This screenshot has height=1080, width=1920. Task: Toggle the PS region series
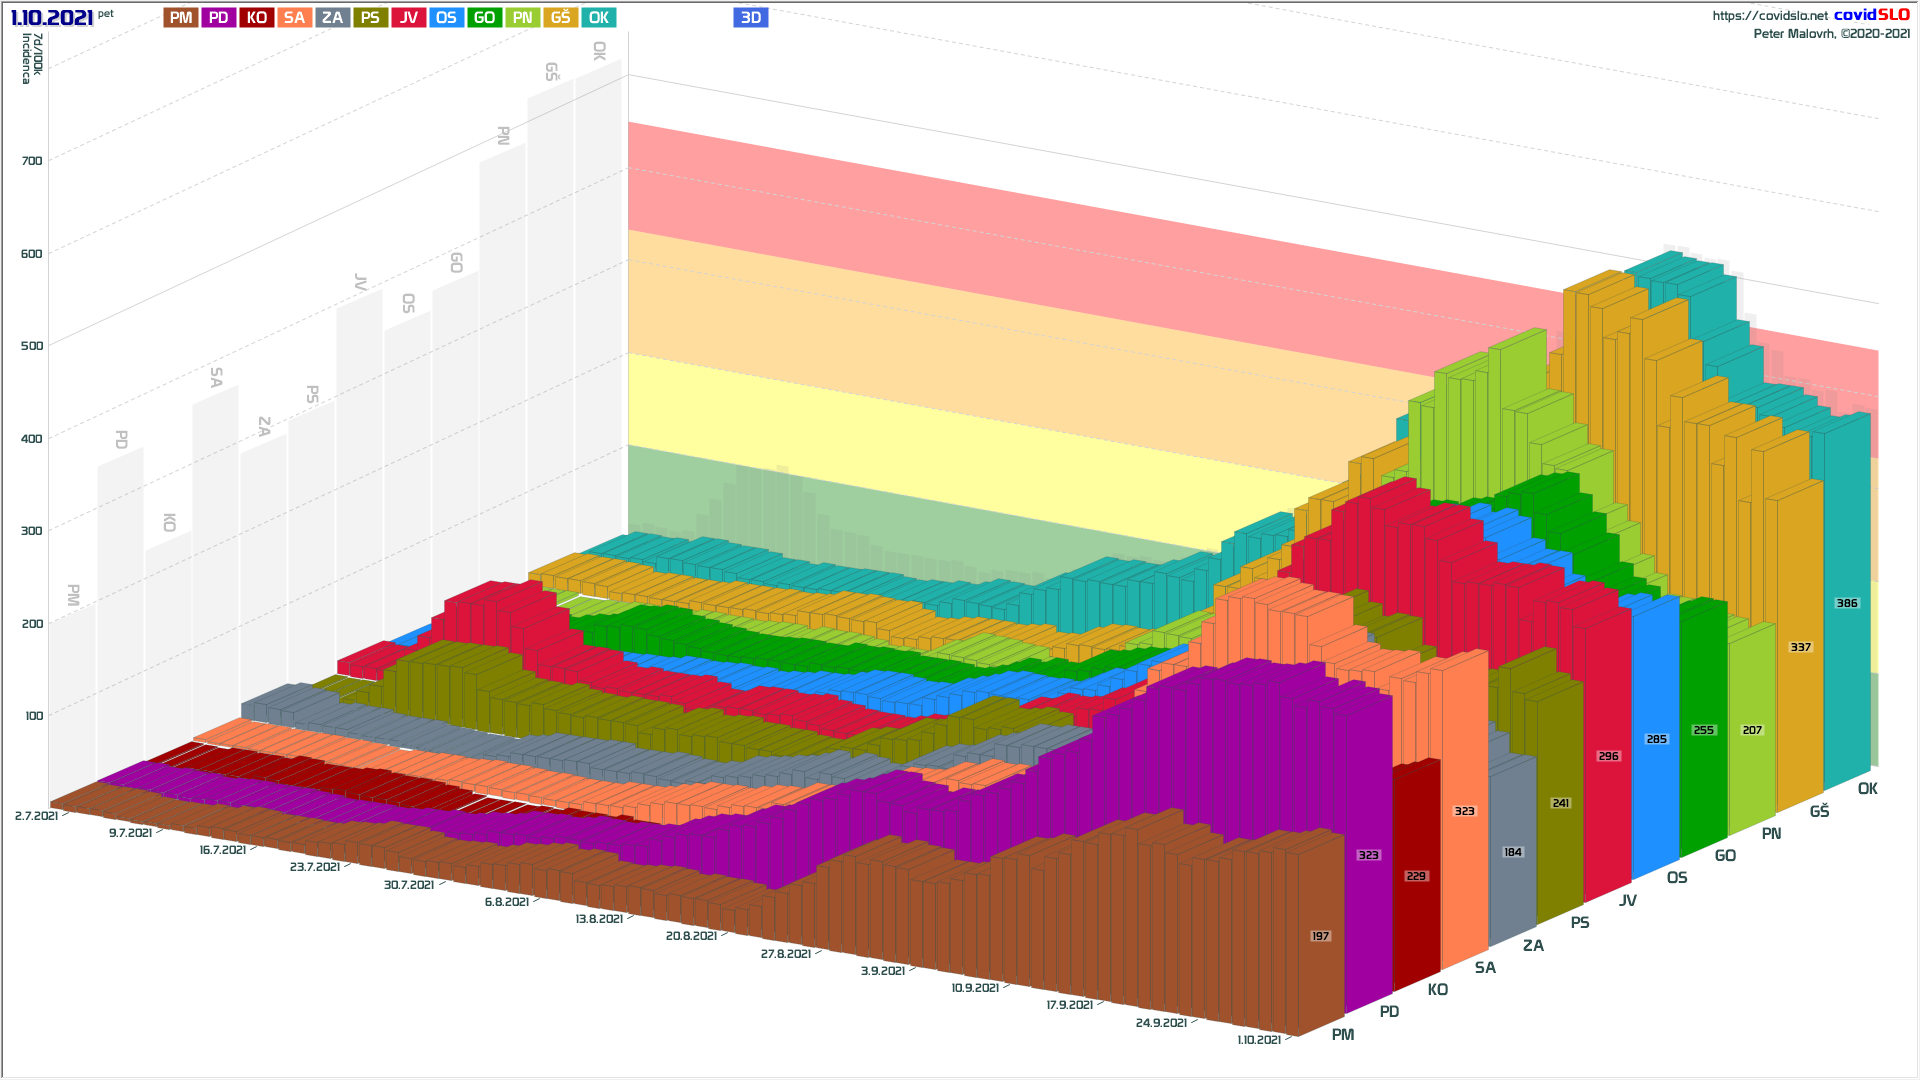[x=370, y=18]
